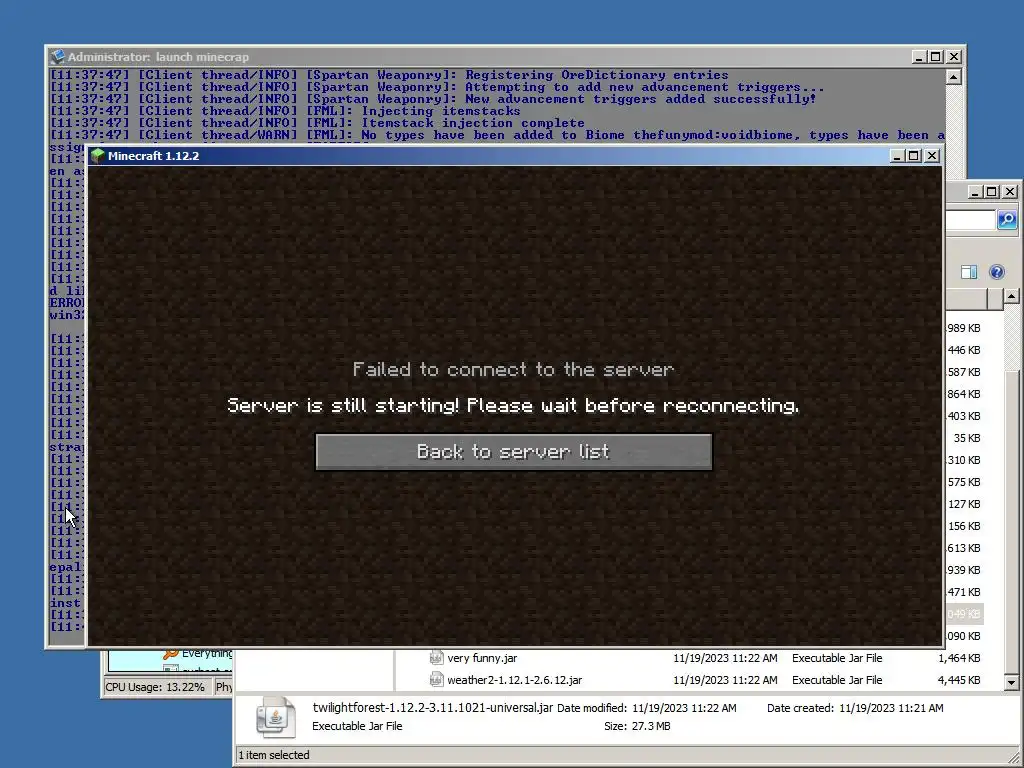Click the Server is still starting message
The width and height of the screenshot is (1024, 768).
[x=513, y=406]
